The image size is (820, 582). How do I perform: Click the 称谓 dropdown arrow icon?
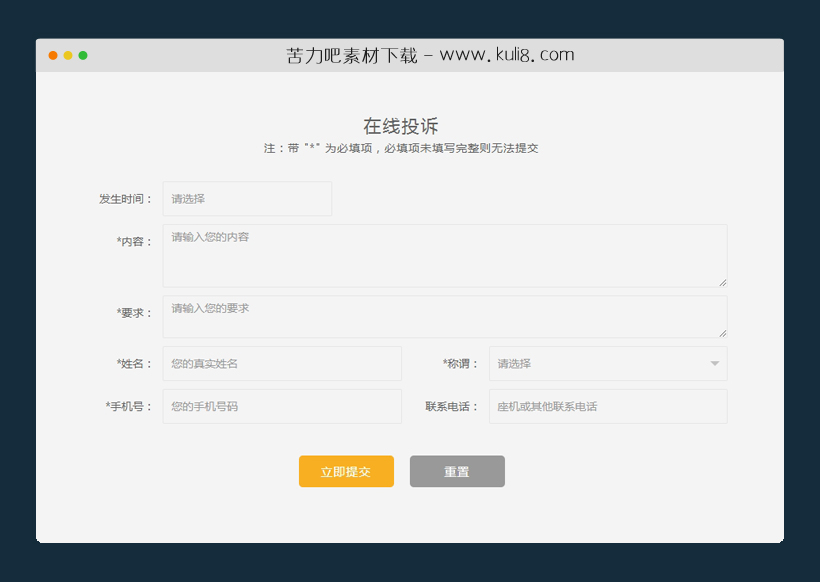tap(713, 363)
